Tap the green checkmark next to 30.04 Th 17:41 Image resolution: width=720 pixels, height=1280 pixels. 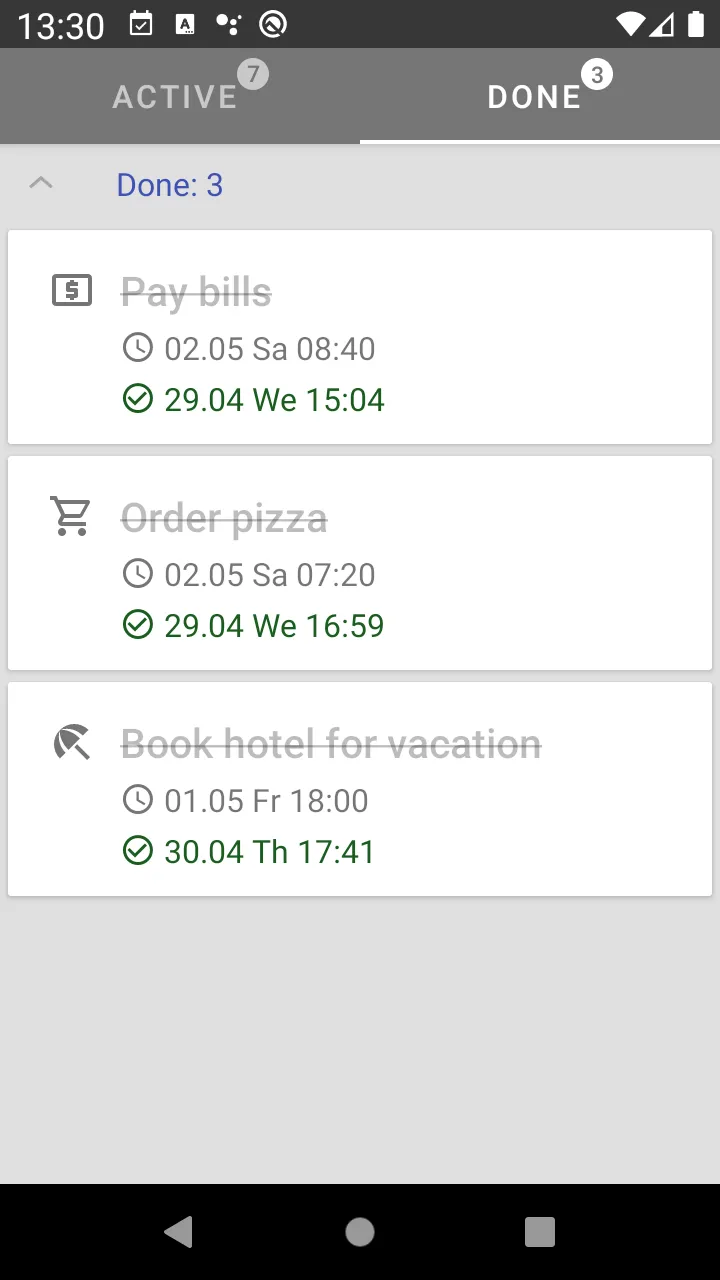tap(137, 852)
